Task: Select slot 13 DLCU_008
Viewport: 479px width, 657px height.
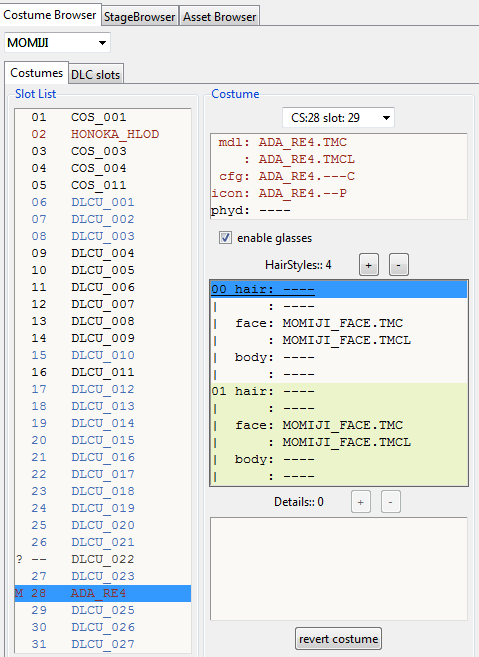Action: pos(103,321)
